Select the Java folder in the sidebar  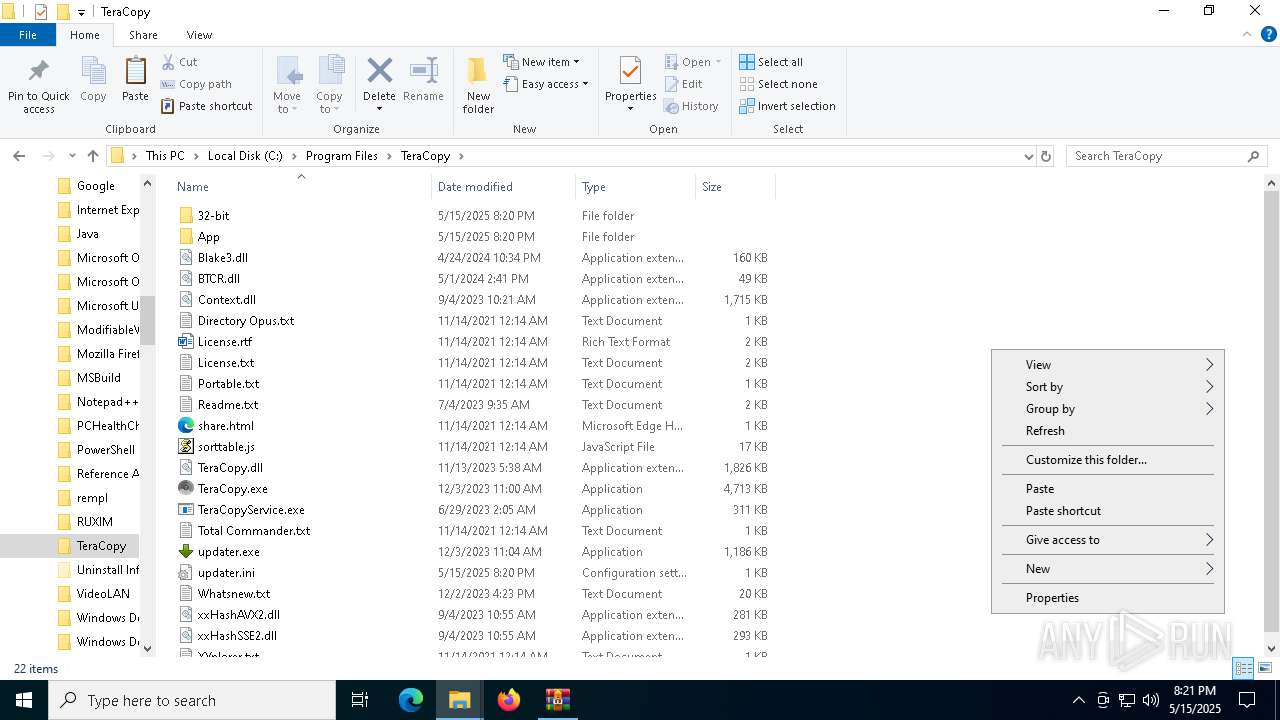(x=87, y=234)
